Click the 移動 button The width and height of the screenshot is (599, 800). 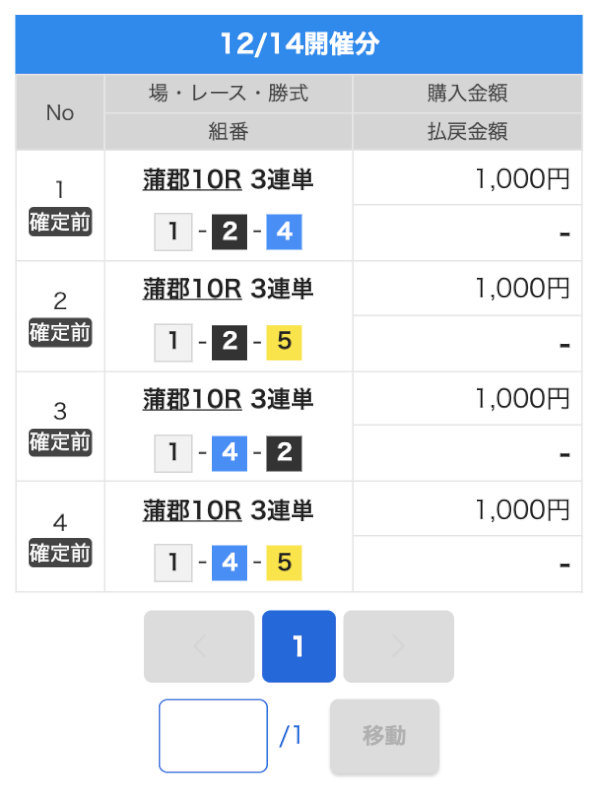[385, 736]
